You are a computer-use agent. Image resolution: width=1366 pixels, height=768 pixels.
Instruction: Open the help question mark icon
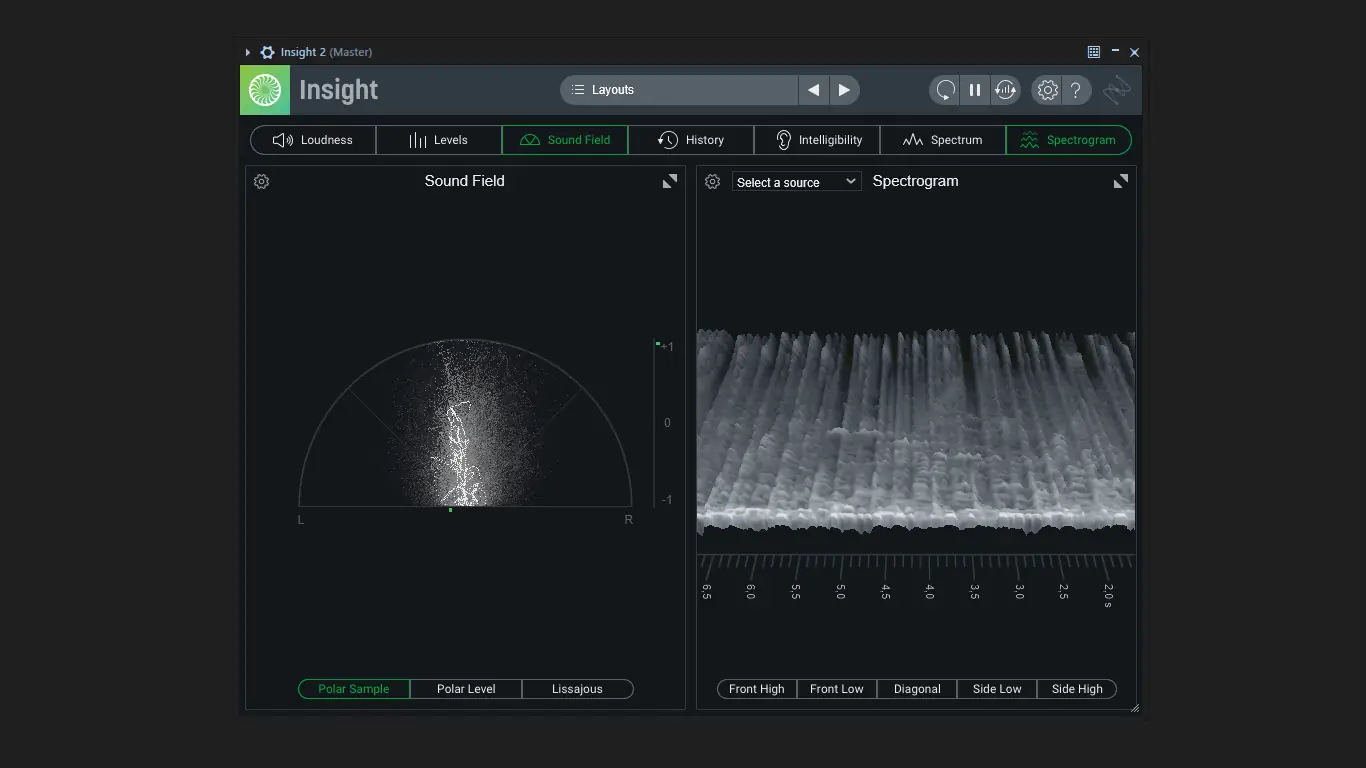(x=1076, y=90)
